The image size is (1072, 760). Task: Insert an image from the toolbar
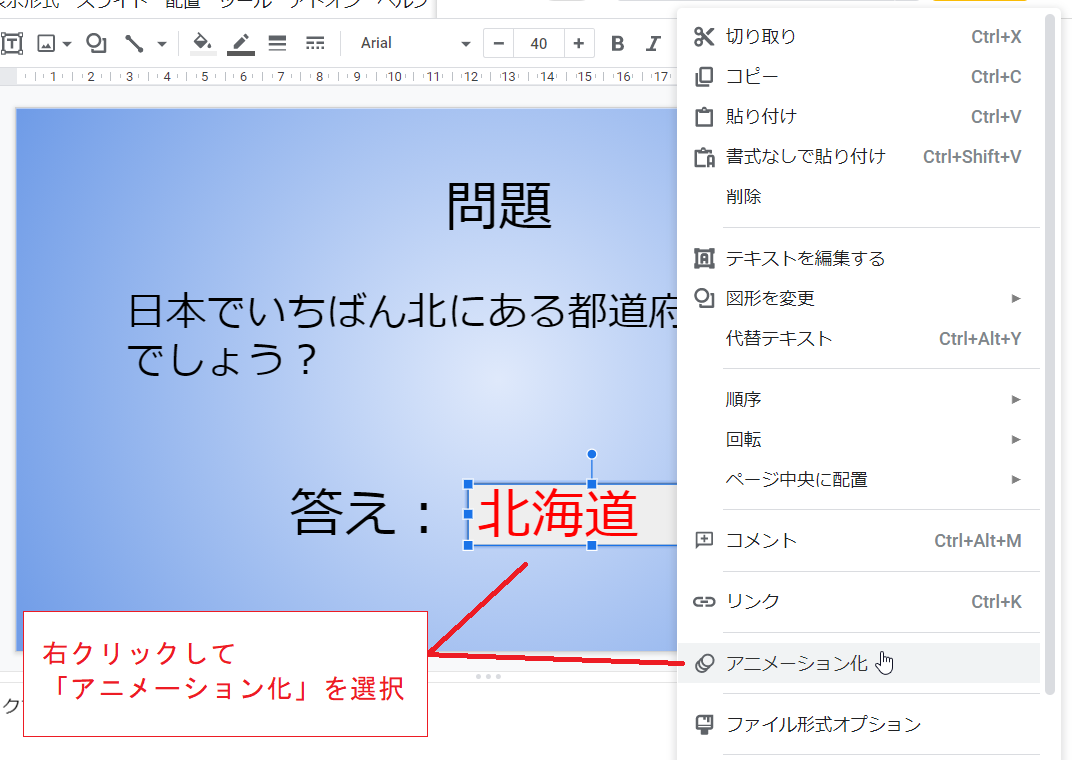(46, 44)
